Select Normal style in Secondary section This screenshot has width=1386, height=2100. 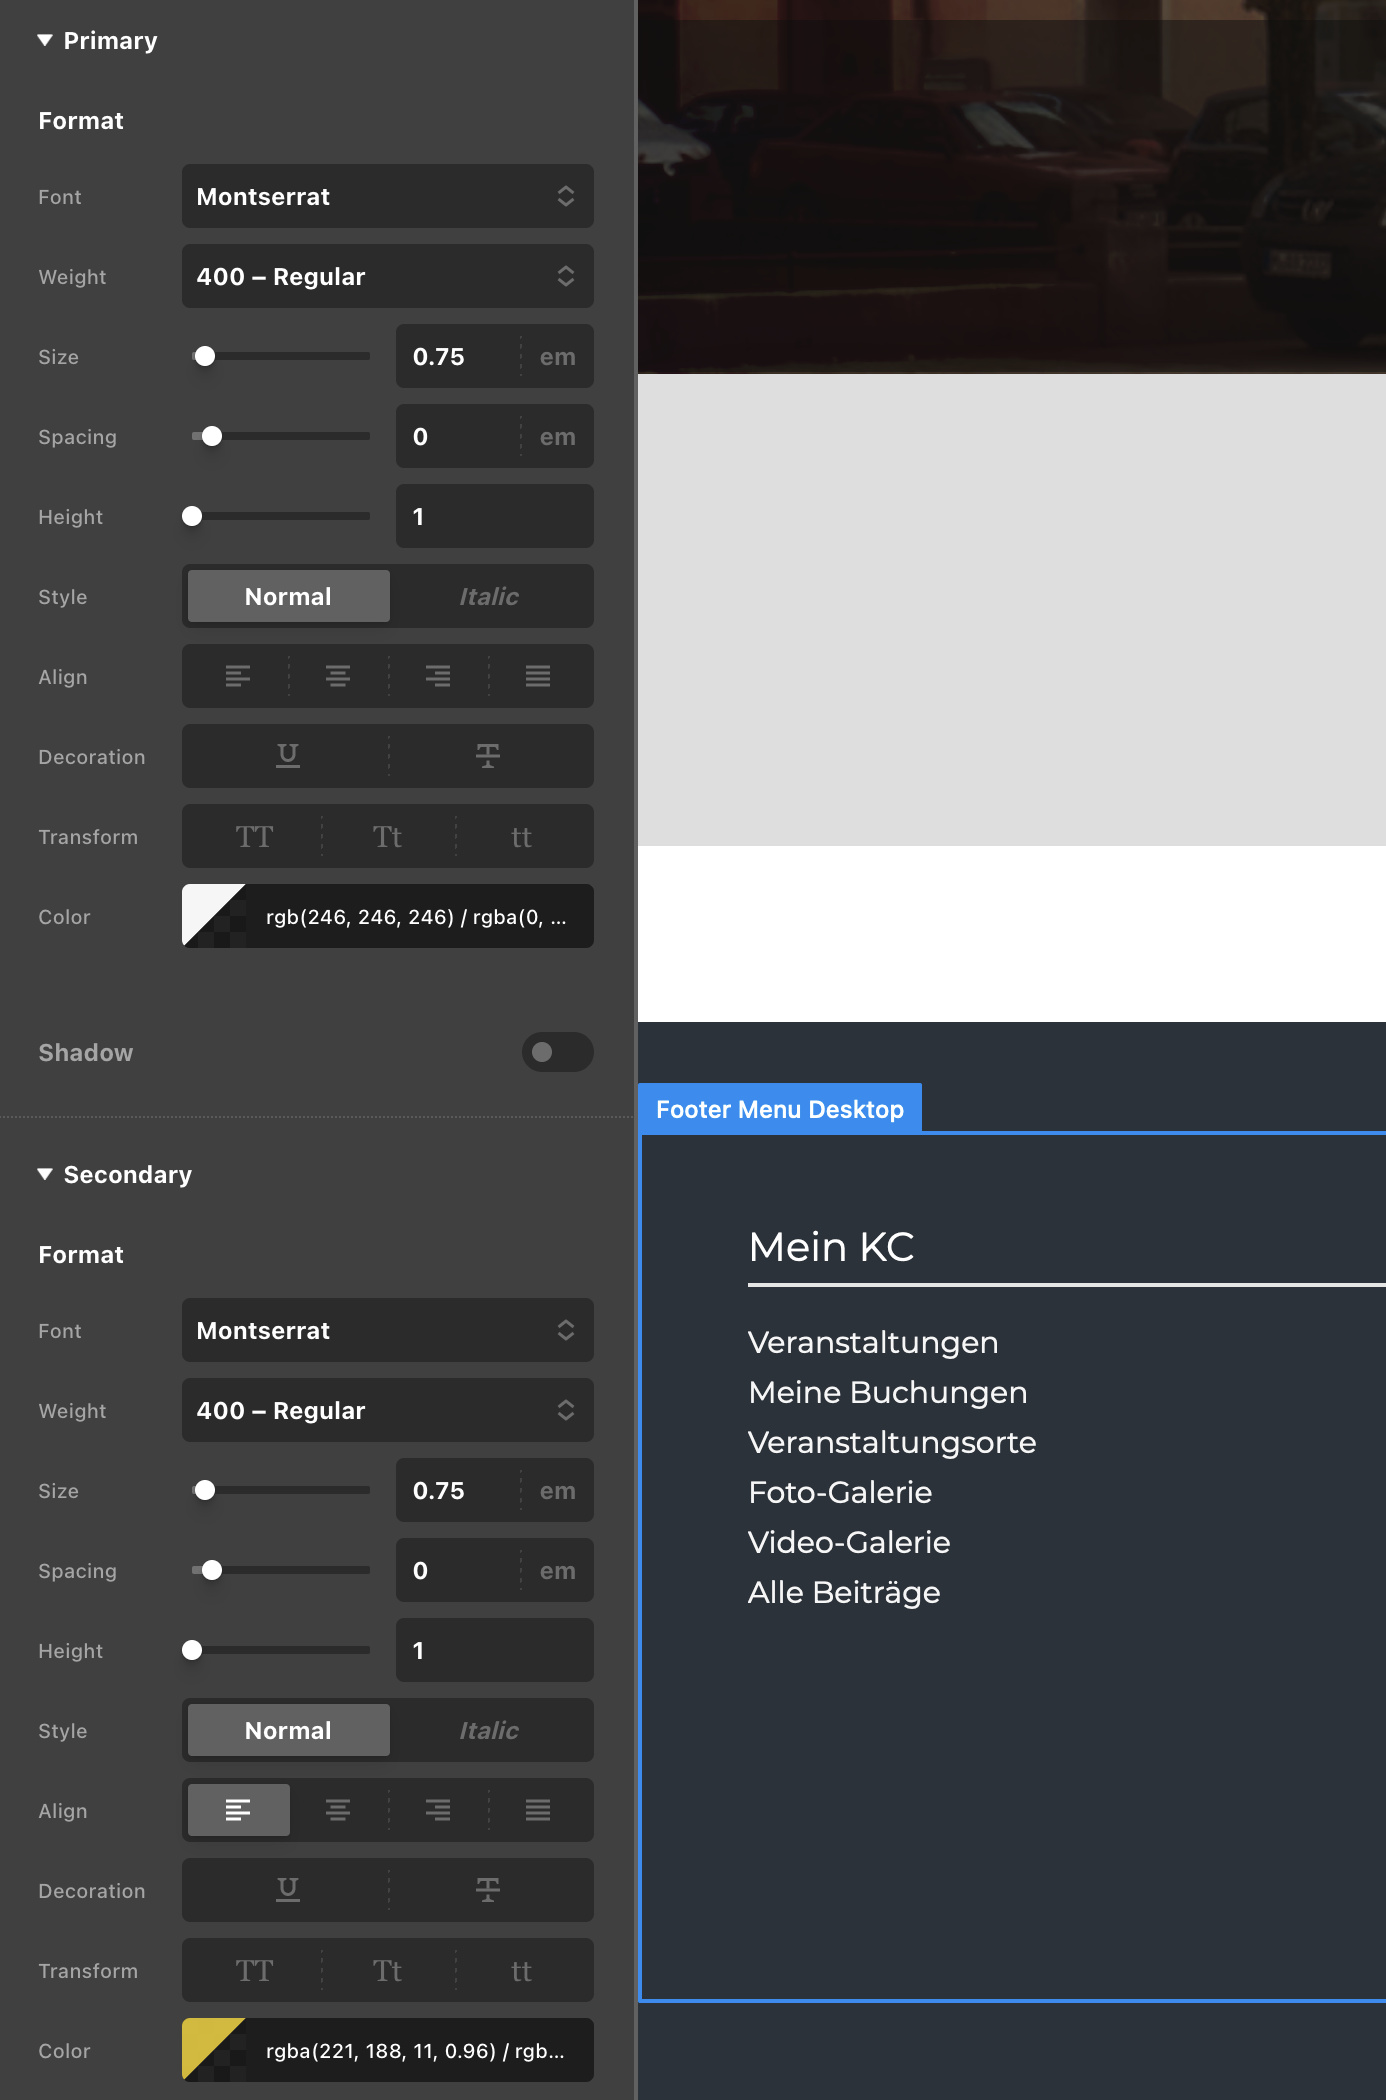(x=288, y=1731)
